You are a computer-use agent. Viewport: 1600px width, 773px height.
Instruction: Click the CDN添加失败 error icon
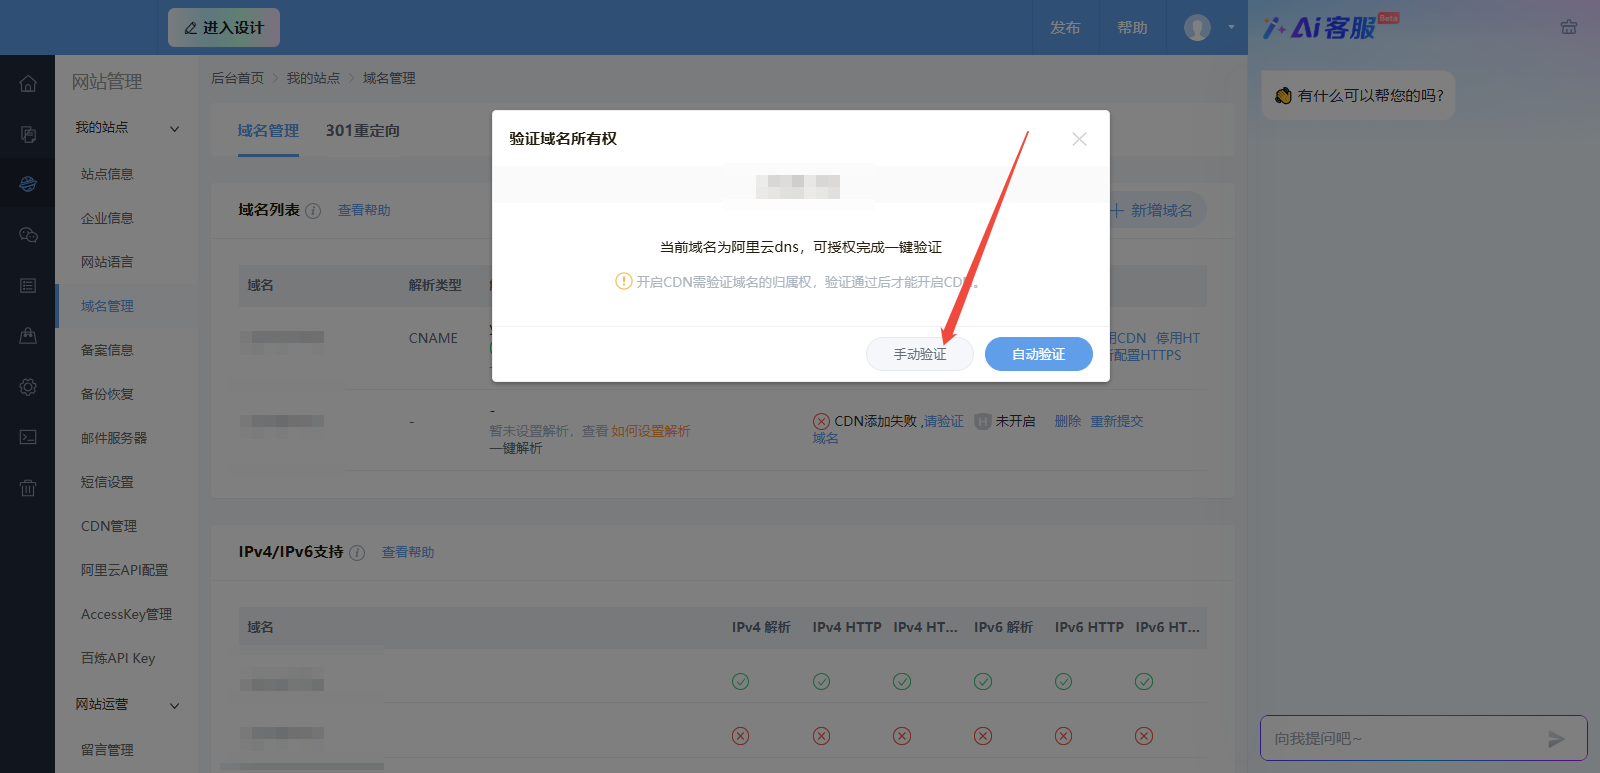click(821, 422)
